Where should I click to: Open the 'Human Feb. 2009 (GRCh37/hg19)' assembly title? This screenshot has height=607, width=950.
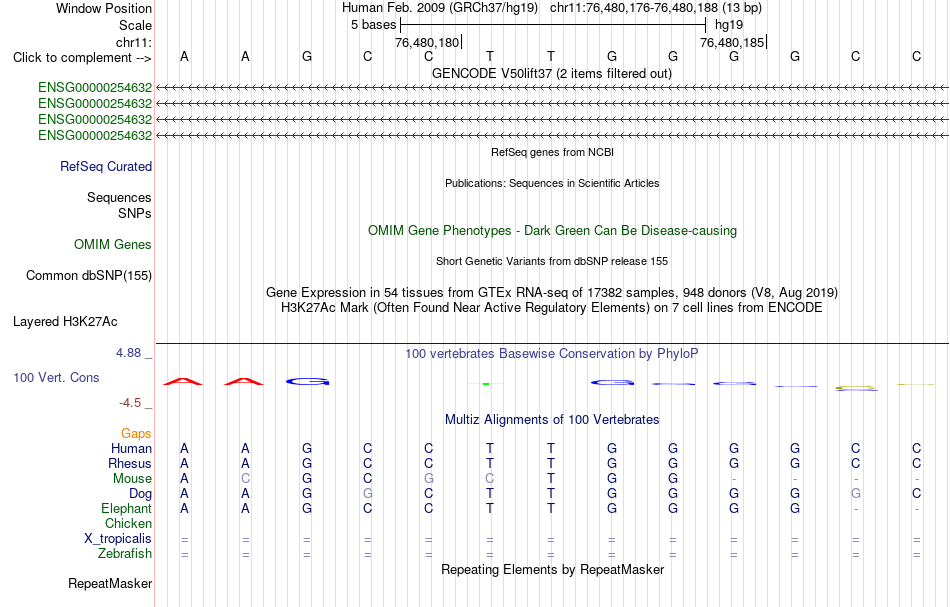pyautogui.click(x=440, y=8)
